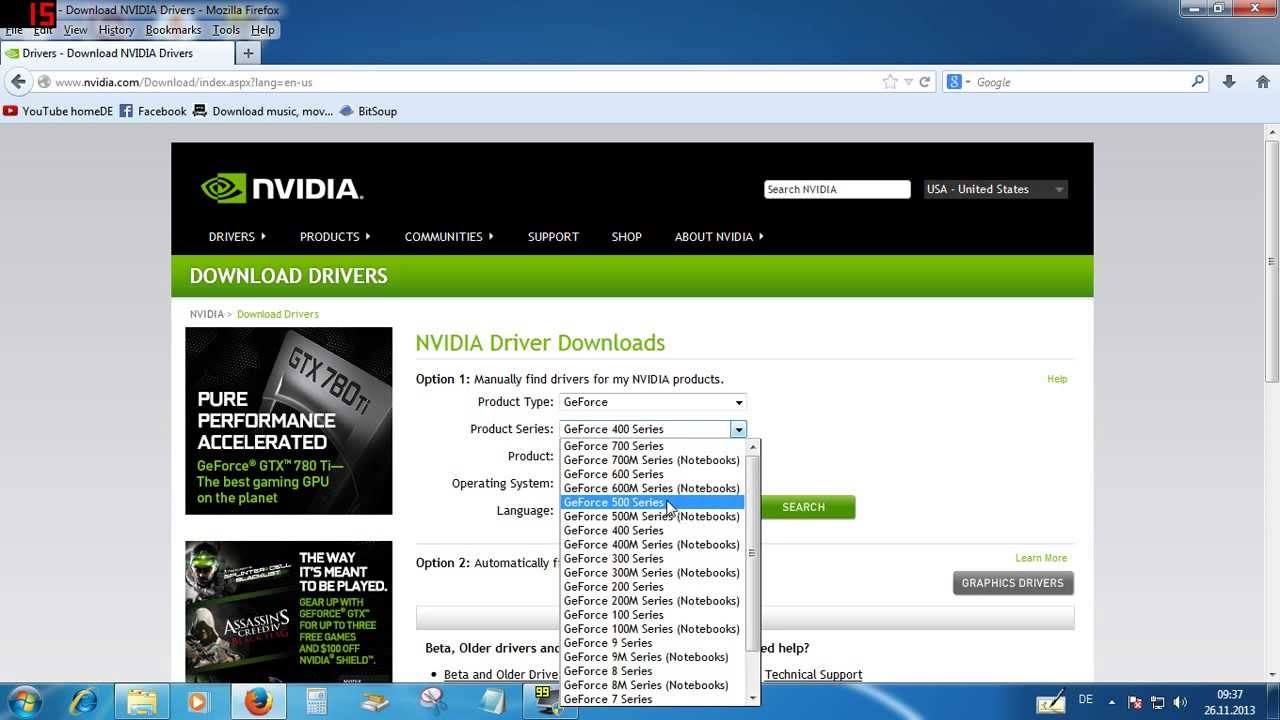Screen dimensions: 1280x720
Task: Expand the DRIVERS navigation menu
Action: [237, 237]
